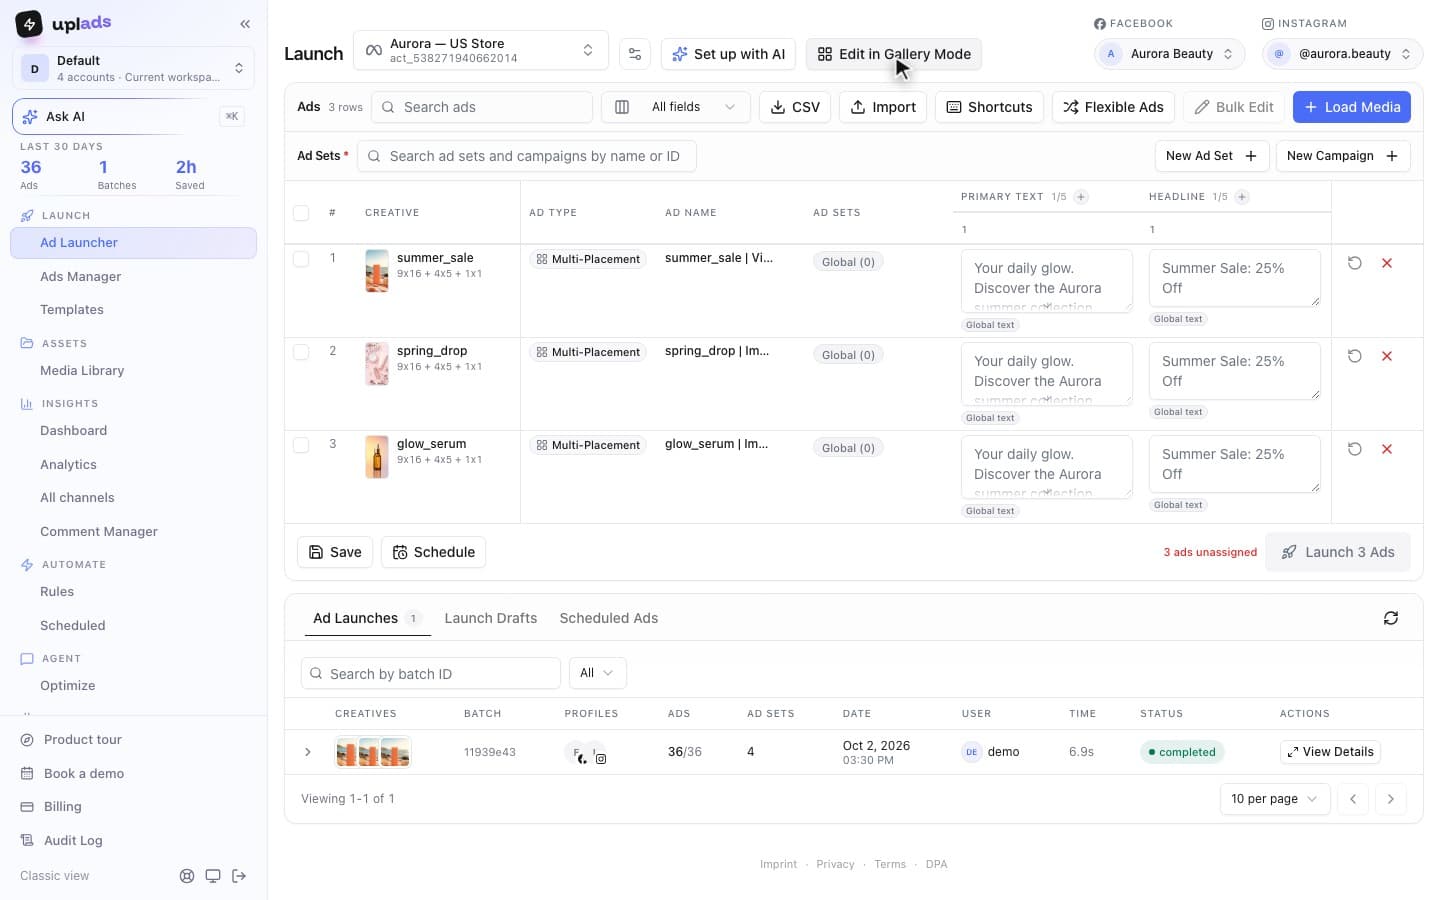Click the Search by batch ID field

[431, 674]
